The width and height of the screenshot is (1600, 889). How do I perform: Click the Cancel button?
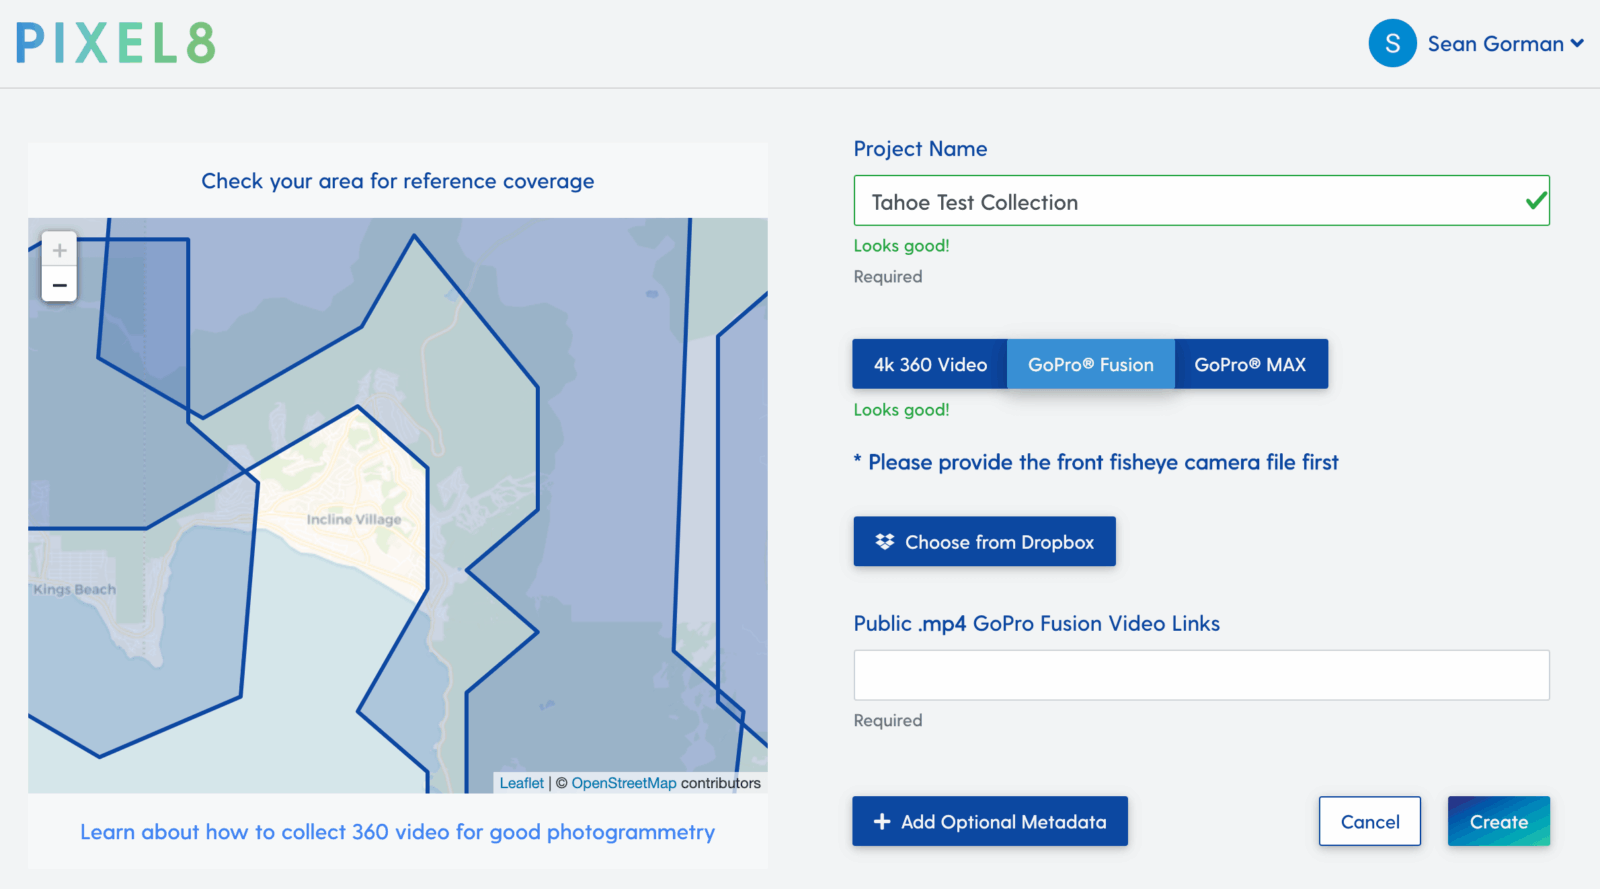1369,821
